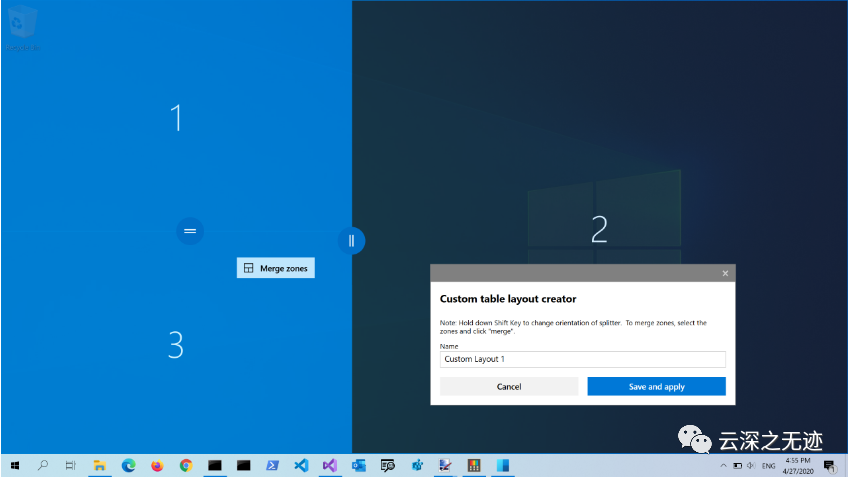Click the volume speaker icon
This screenshot has height=479, width=851.
coord(752,466)
